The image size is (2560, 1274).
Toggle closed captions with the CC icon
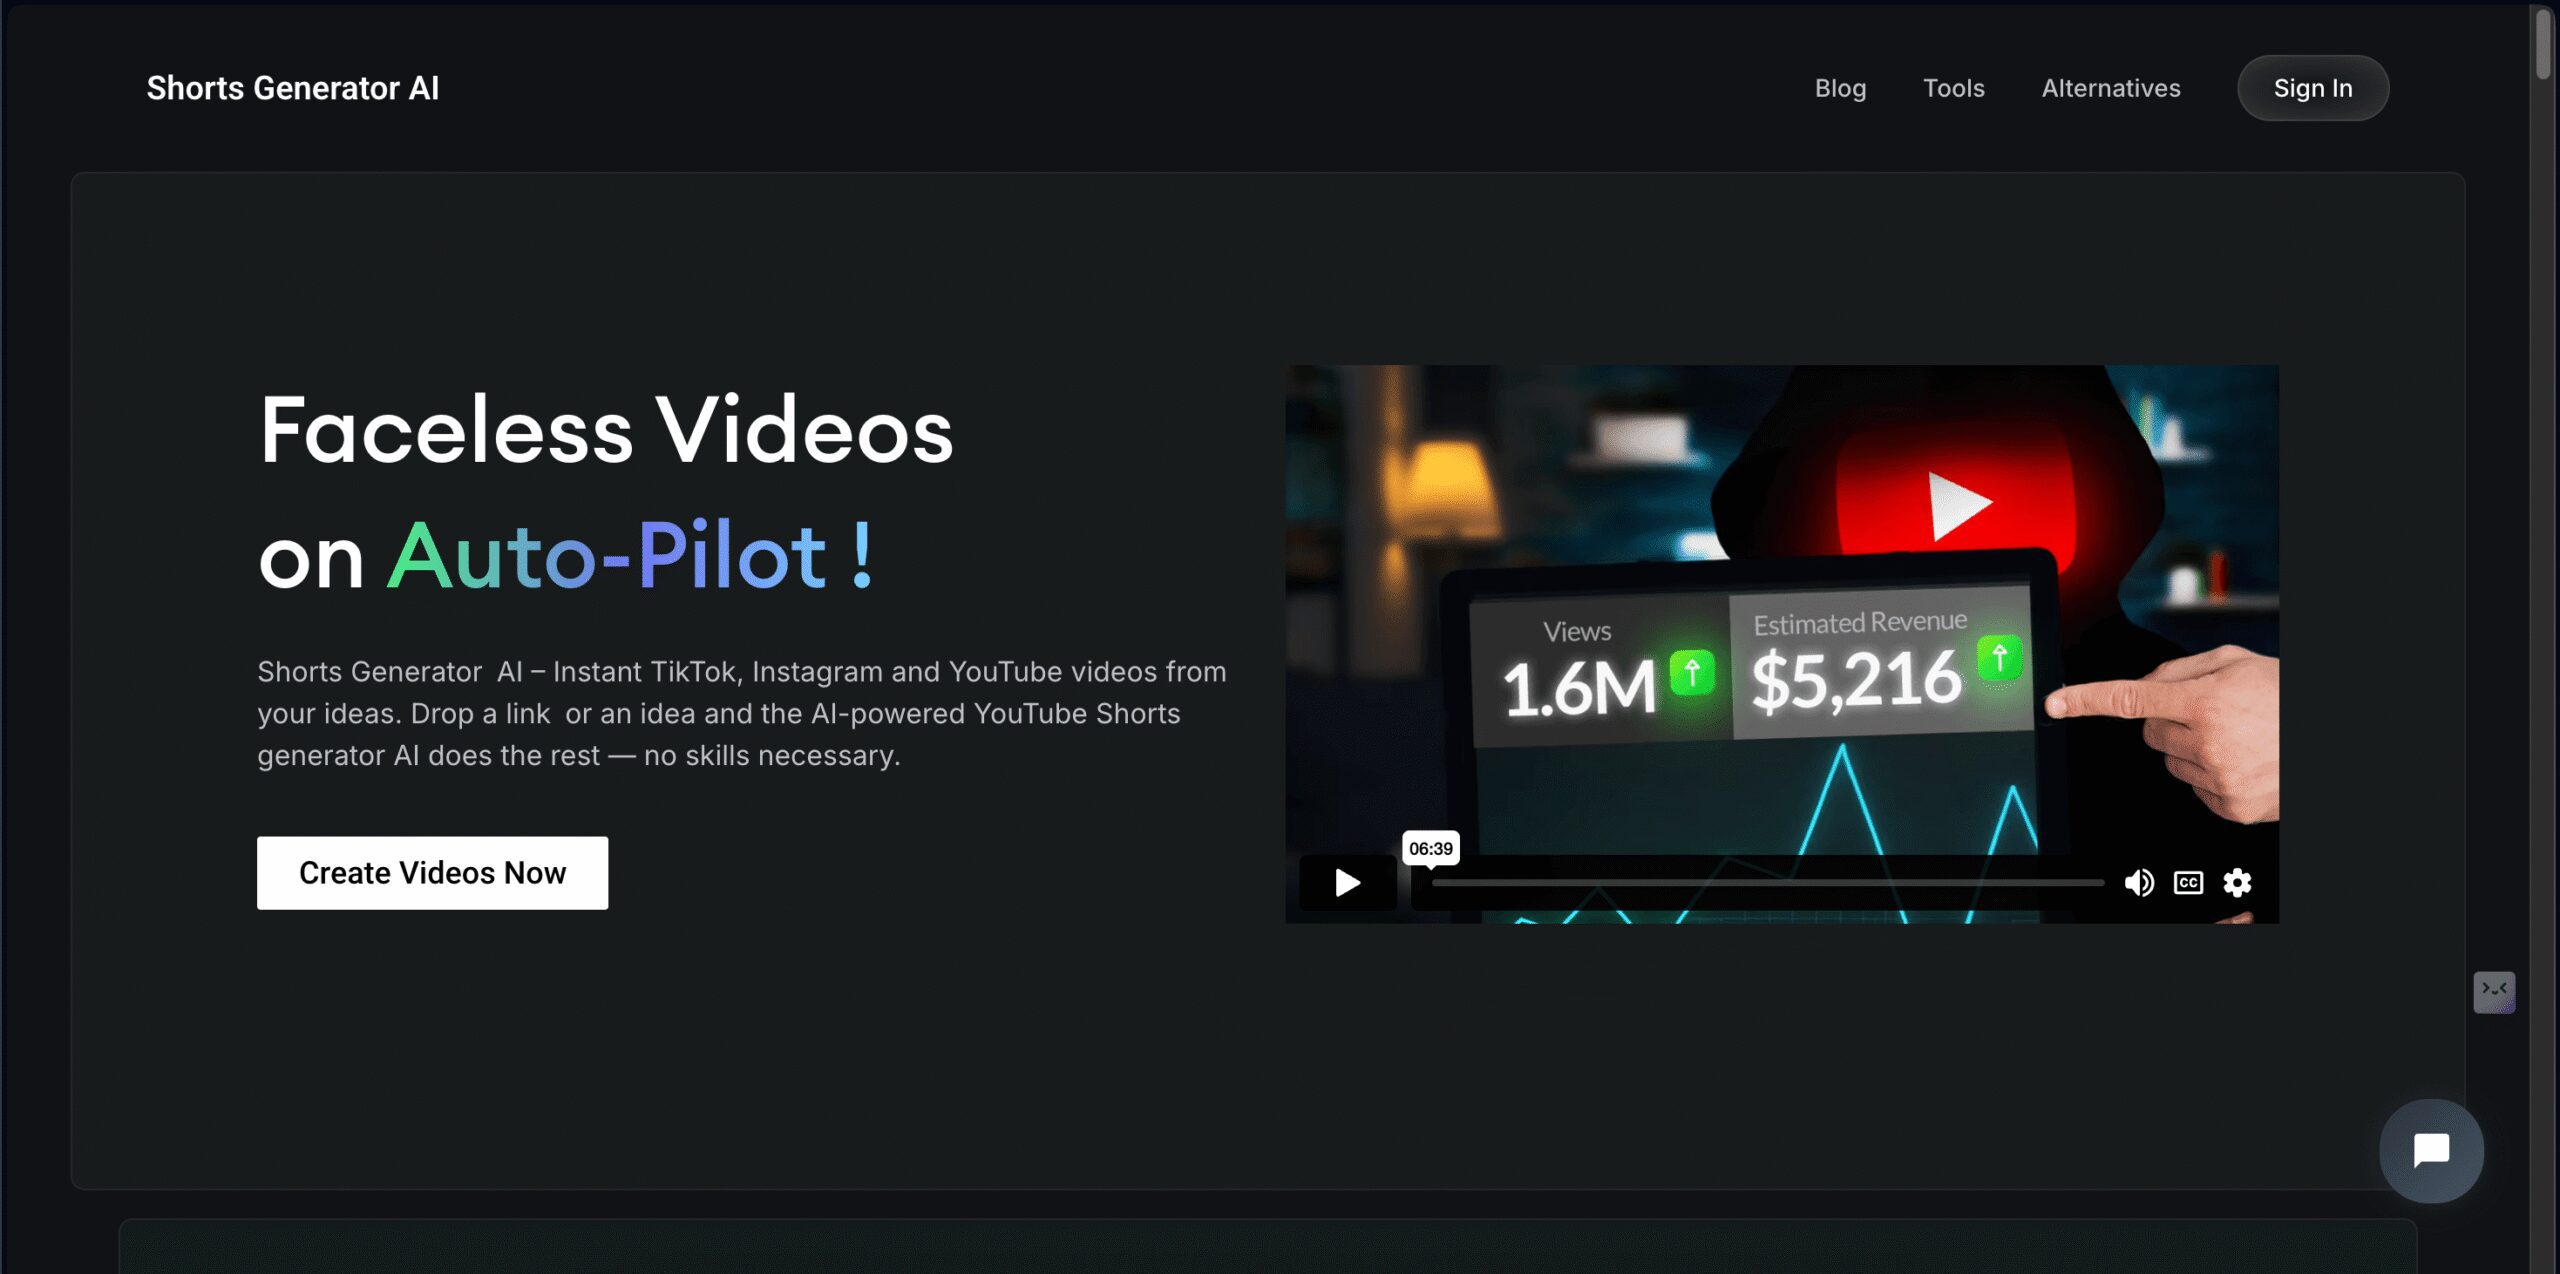click(x=2188, y=882)
